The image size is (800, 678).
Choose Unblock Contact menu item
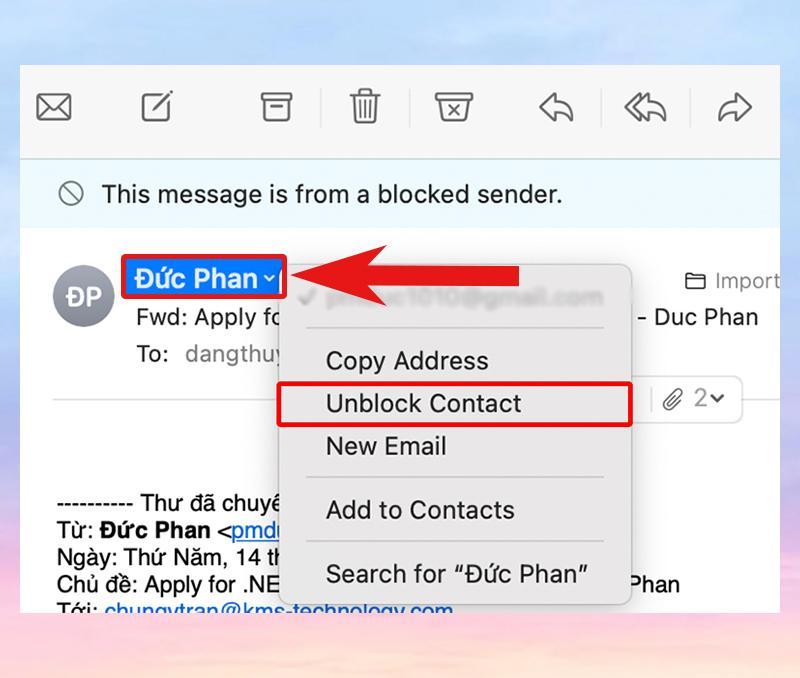tap(424, 404)
